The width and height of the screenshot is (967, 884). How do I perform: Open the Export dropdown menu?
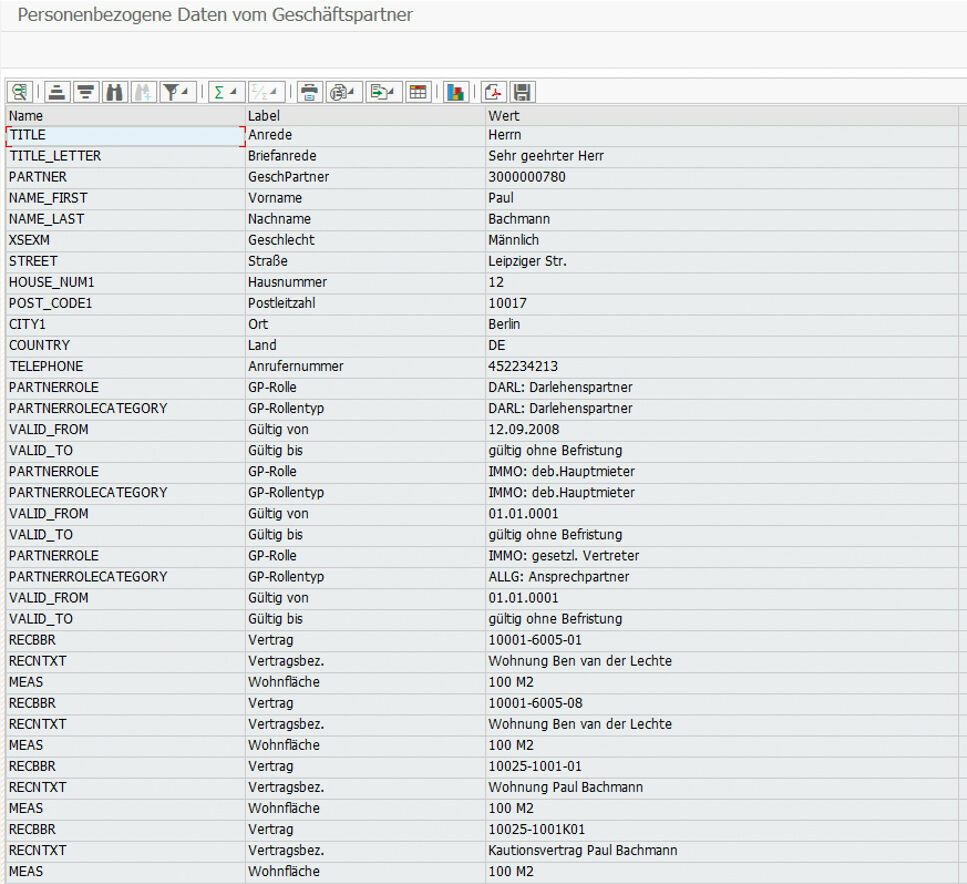point(382,92)
